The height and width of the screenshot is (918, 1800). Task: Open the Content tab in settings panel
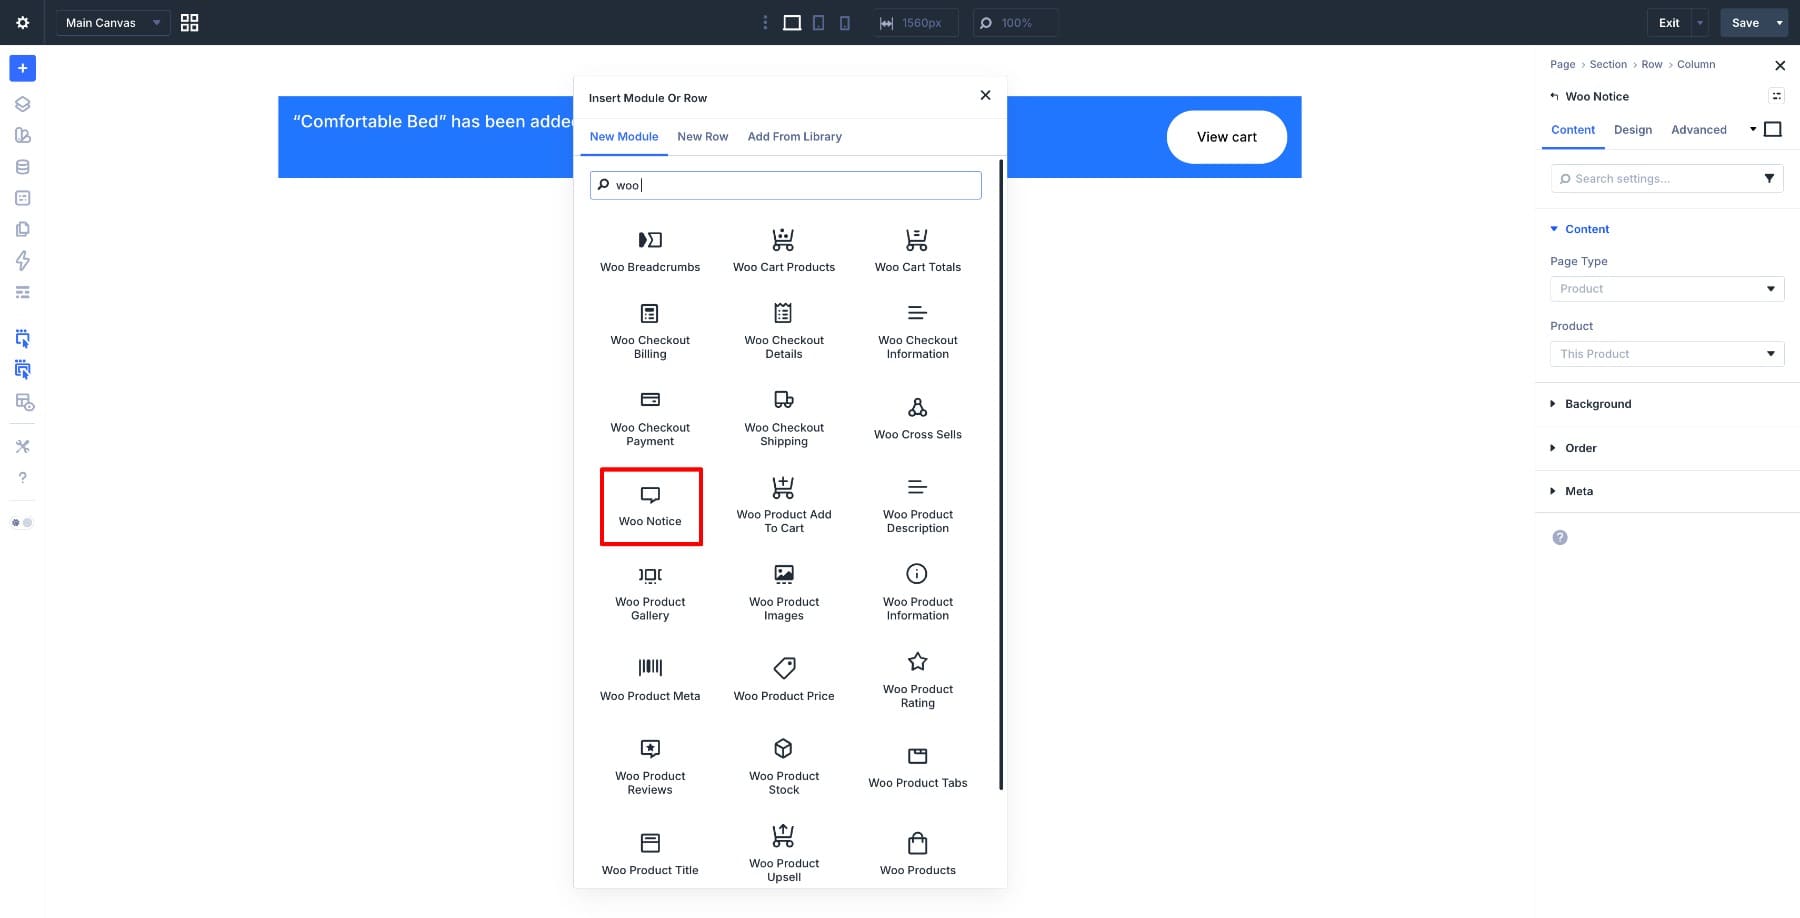click(x=1573, y=130)
